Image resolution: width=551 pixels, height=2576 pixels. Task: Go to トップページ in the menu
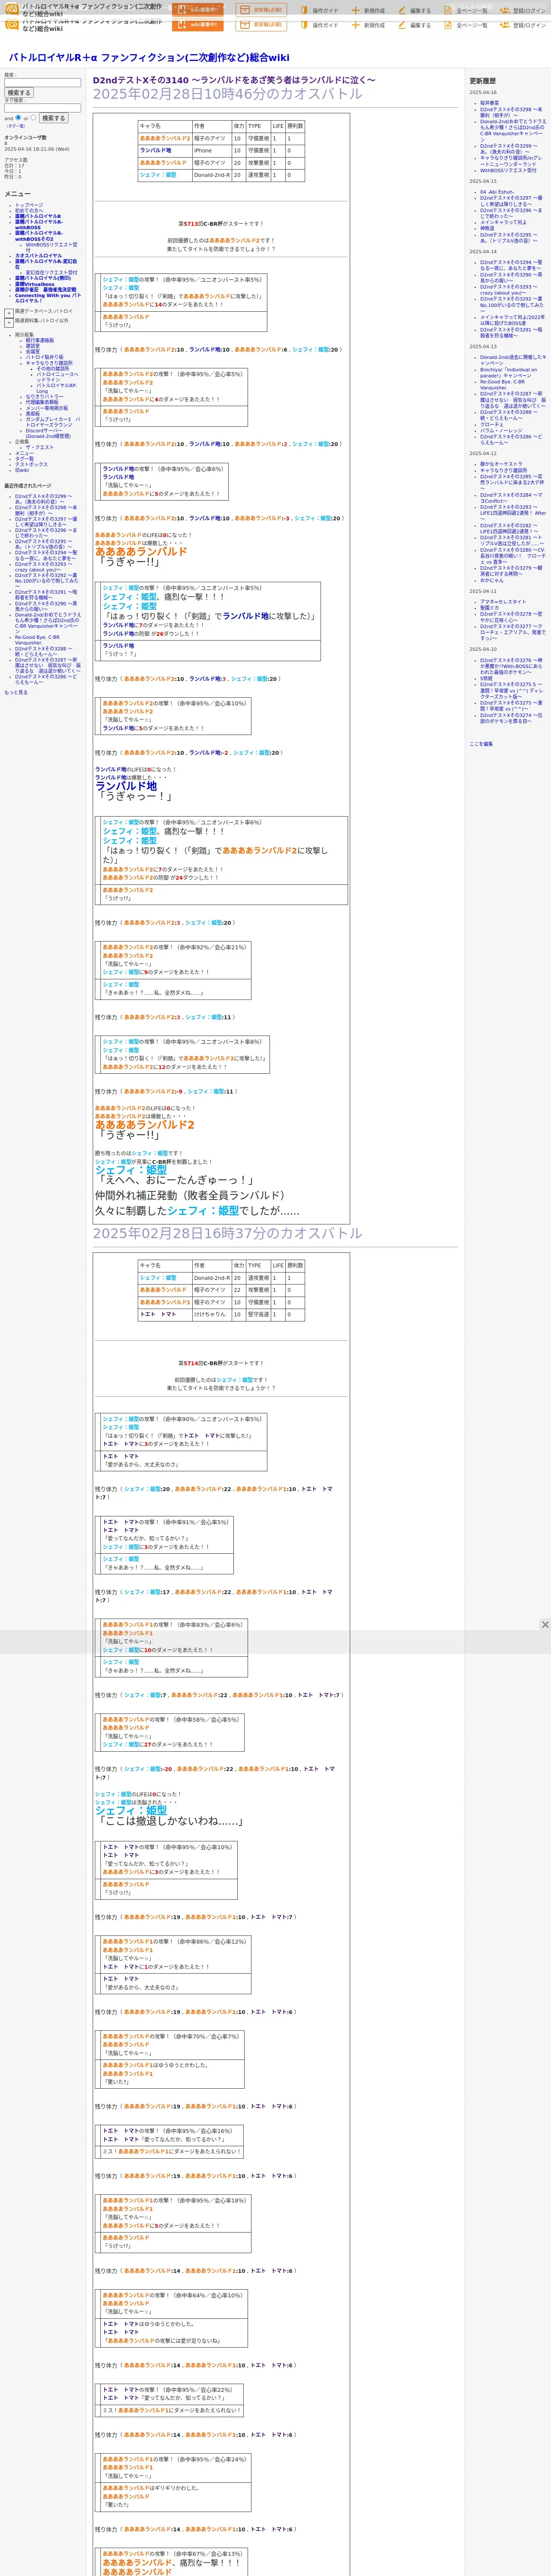[29, 205]
